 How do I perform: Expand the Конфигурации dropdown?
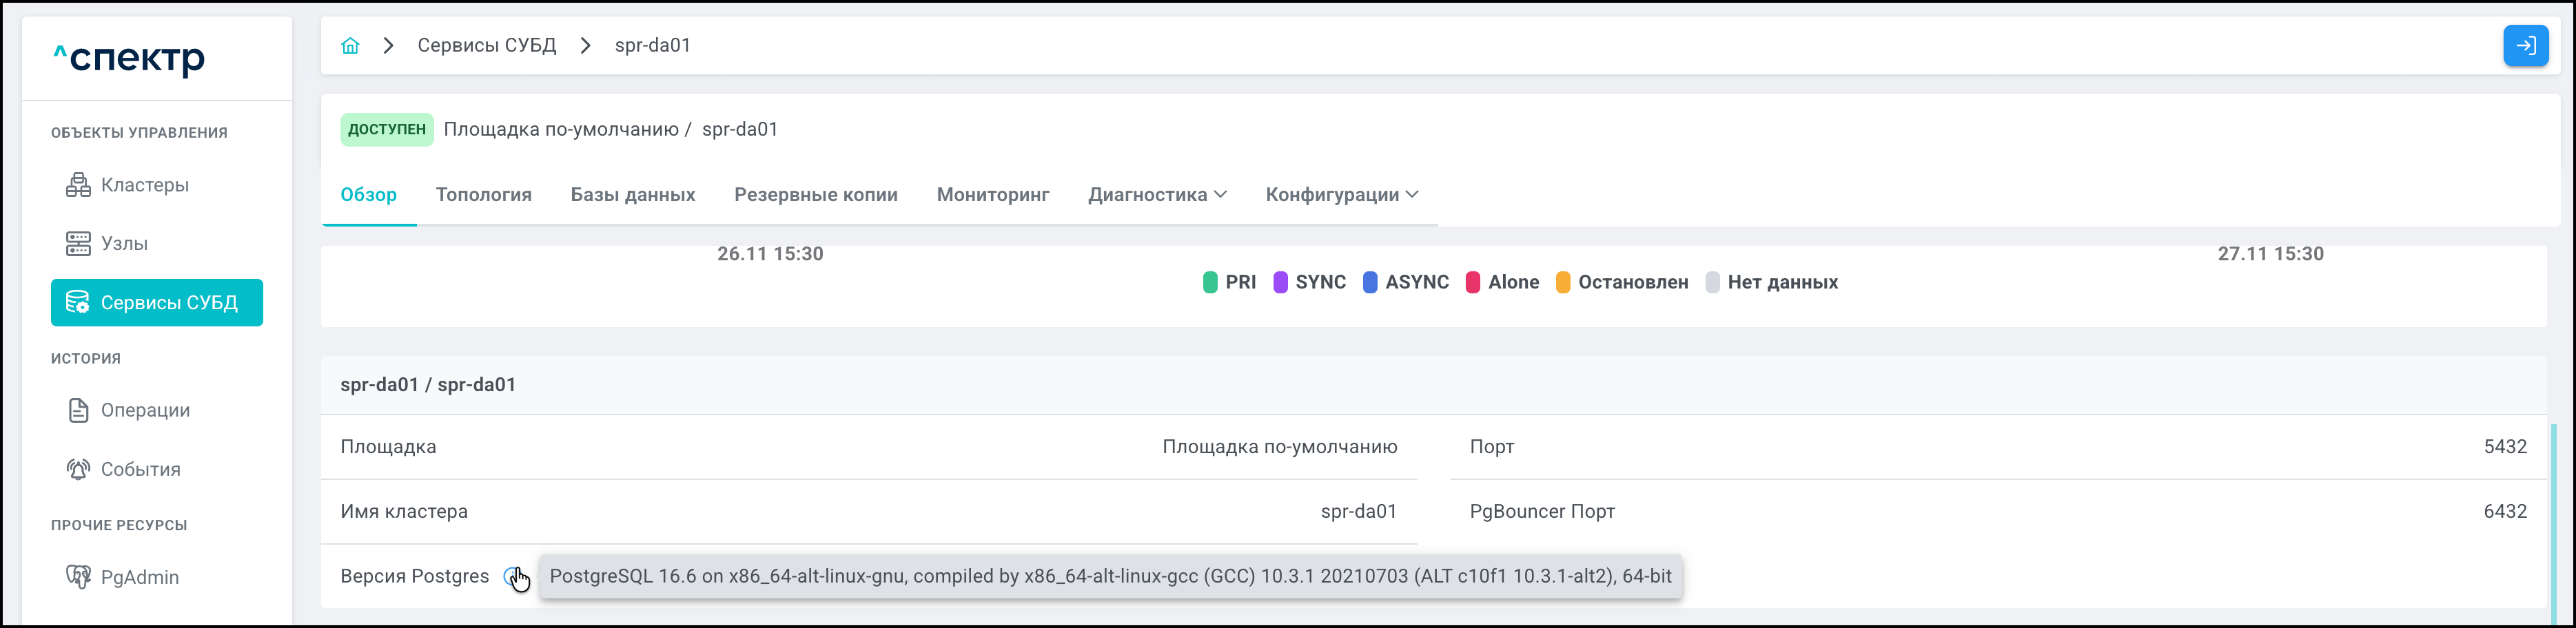point(1341,195)
